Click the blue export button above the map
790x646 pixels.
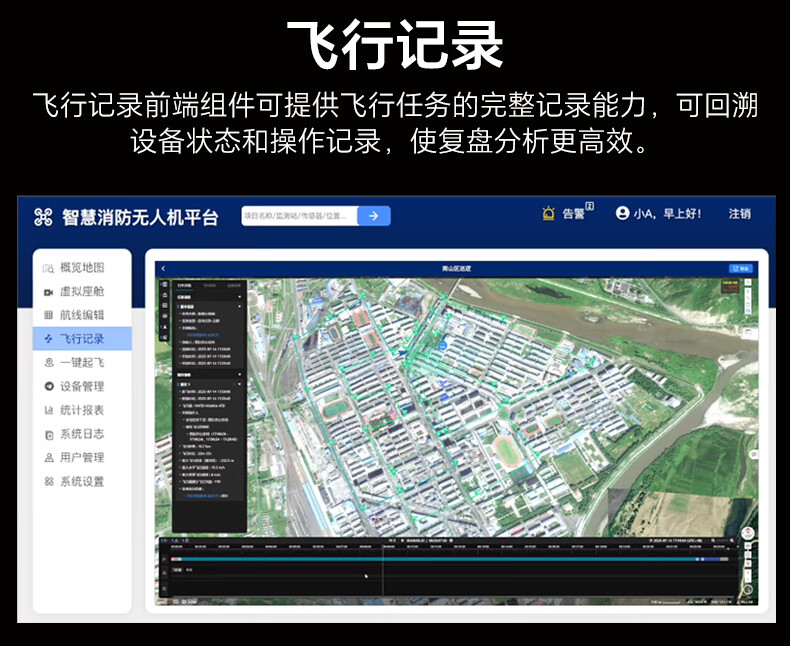coord(740,268)
